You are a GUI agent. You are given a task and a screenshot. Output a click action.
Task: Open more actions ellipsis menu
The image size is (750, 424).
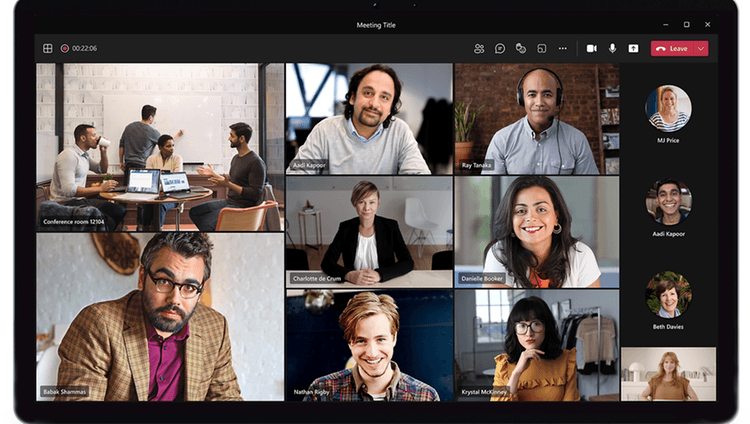point(563,48)
